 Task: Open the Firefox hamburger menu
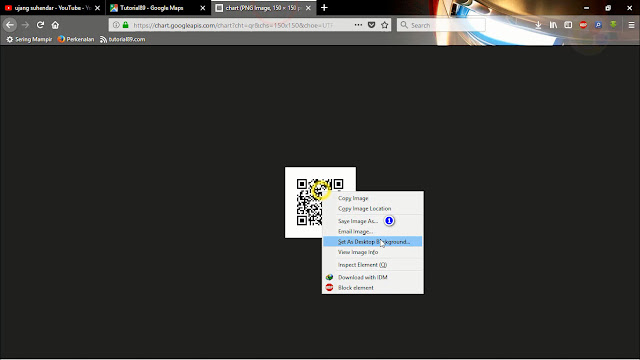(x=631, y=25)
